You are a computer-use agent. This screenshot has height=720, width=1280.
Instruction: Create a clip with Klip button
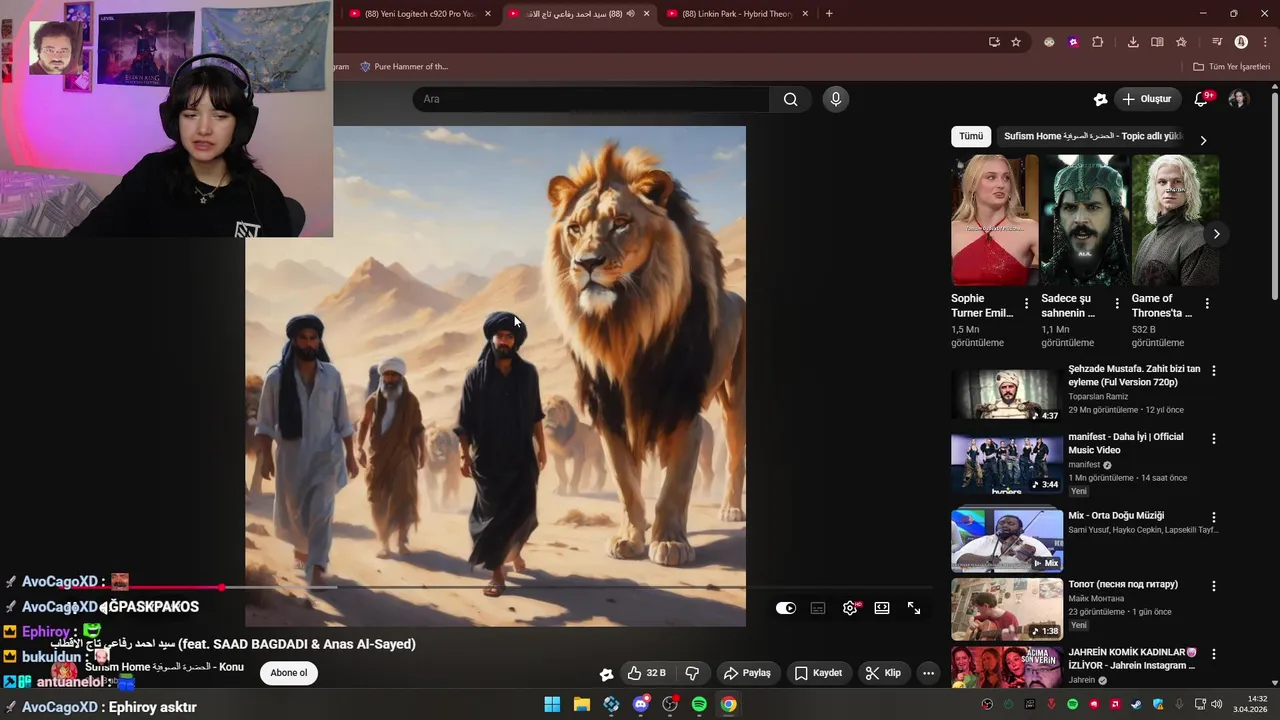(883, 673)
